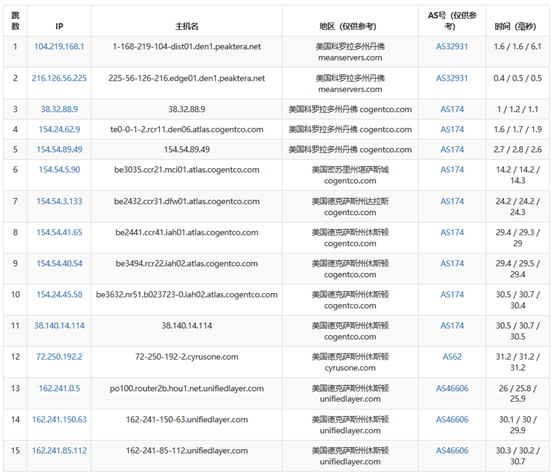Select hostname 1-168-219-104-dist01.den1.peaktera.net
The height and width of the screenshot is (476, 554).
pyautogui.click(x=187, y=47)
